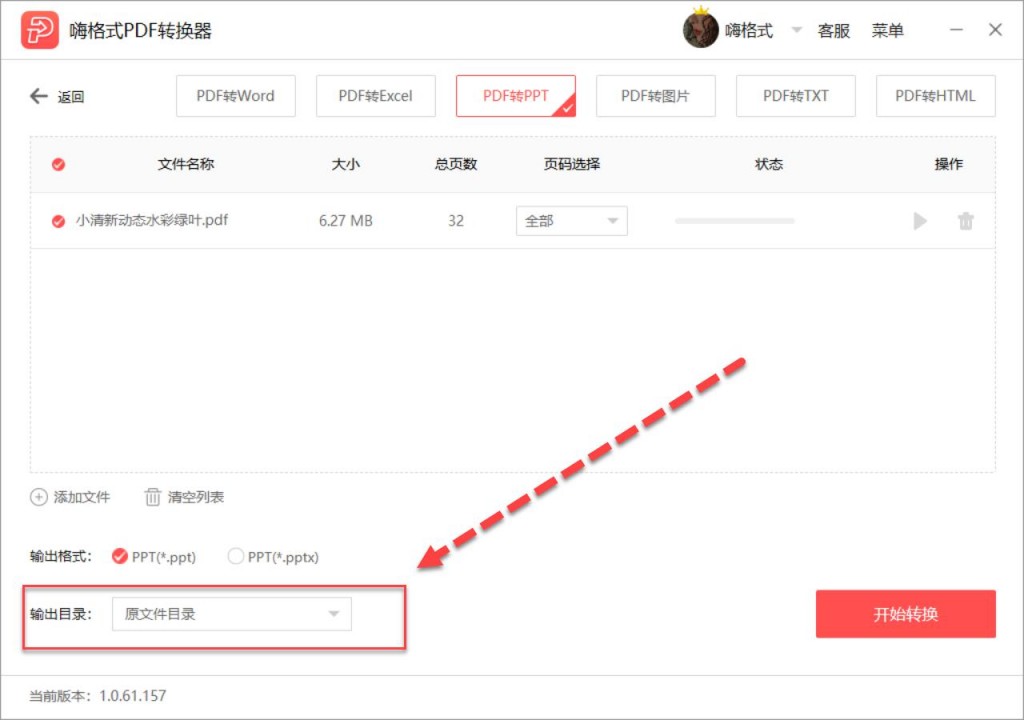Screen dimensions: 1024x720
Task: Click the back arrow 返回
Action: [39, 96]
